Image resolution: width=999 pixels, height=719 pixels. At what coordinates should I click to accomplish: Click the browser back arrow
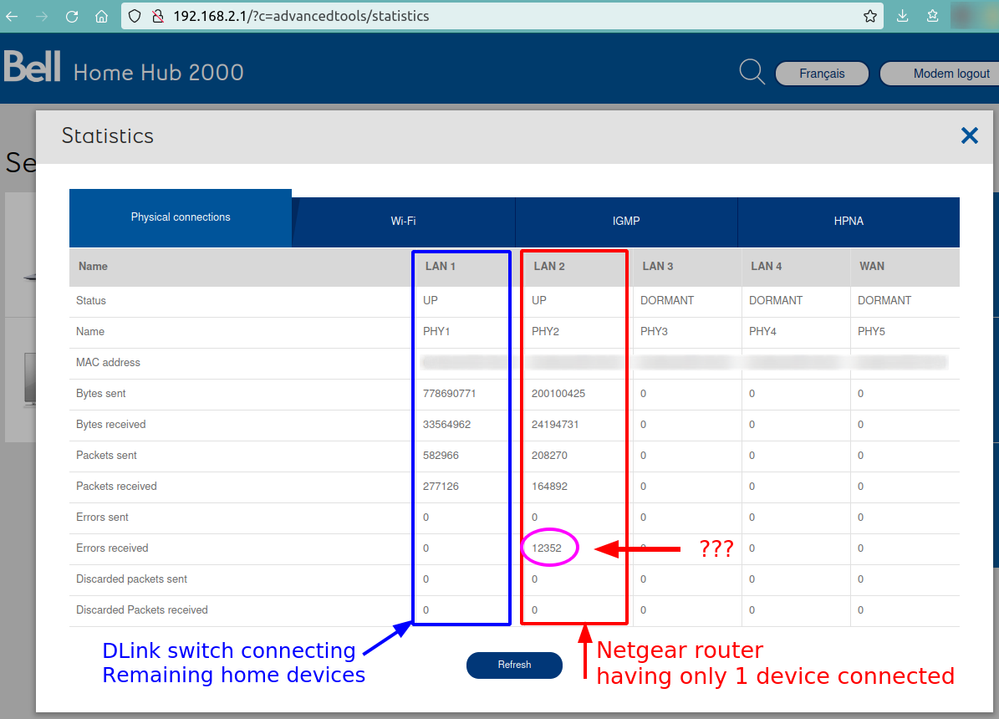[12, 16]
